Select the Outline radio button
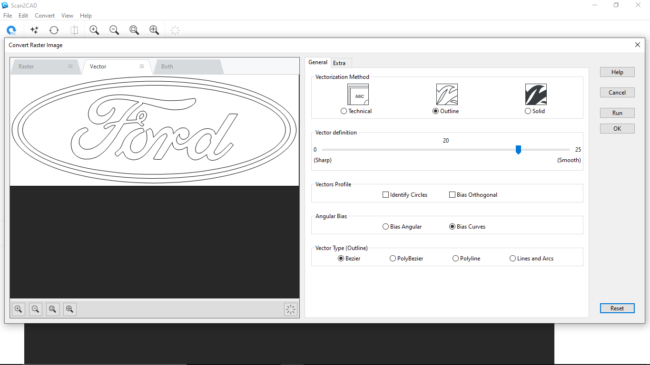This screenshot has width=650, height=365. (435, 111)
